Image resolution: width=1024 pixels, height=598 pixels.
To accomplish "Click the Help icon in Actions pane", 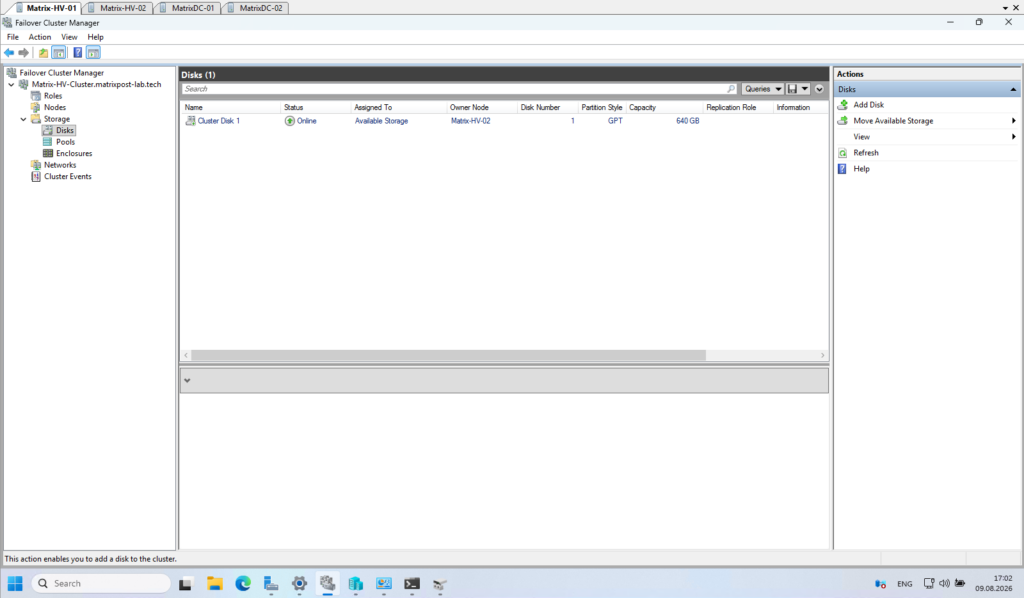I will click(x=842, y=169).
